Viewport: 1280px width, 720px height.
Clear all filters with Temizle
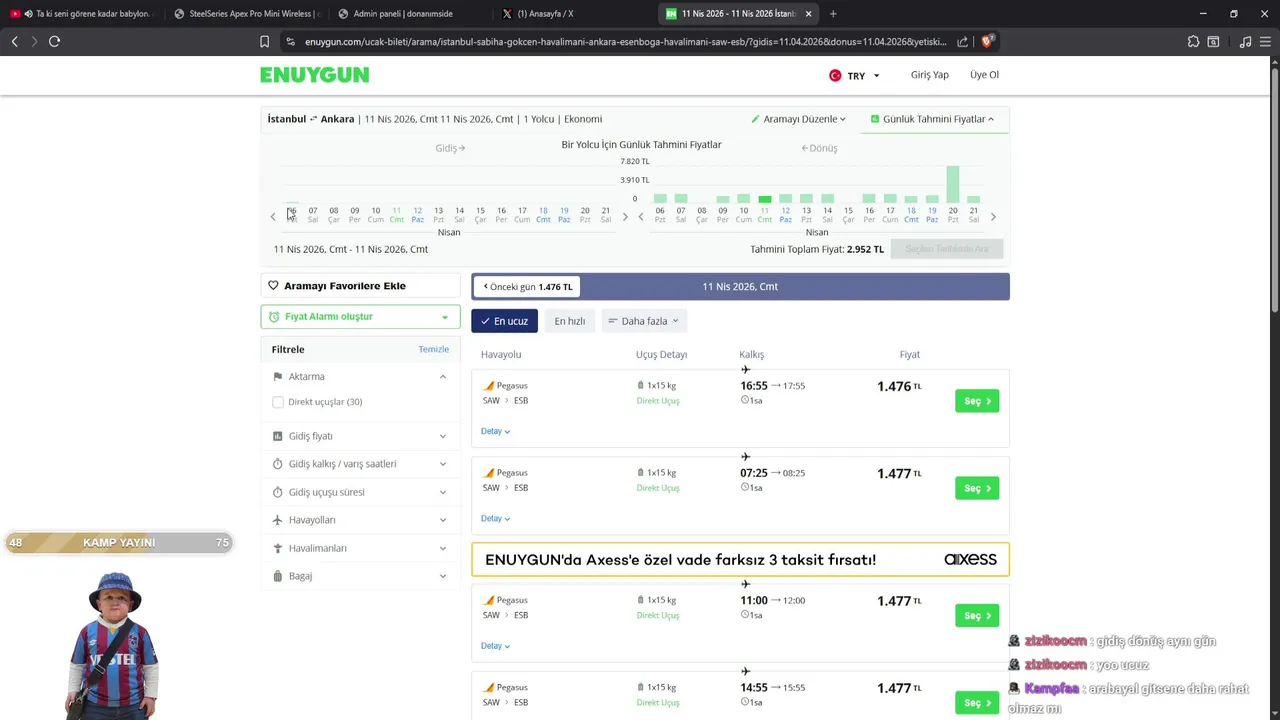tap(433, 349)
